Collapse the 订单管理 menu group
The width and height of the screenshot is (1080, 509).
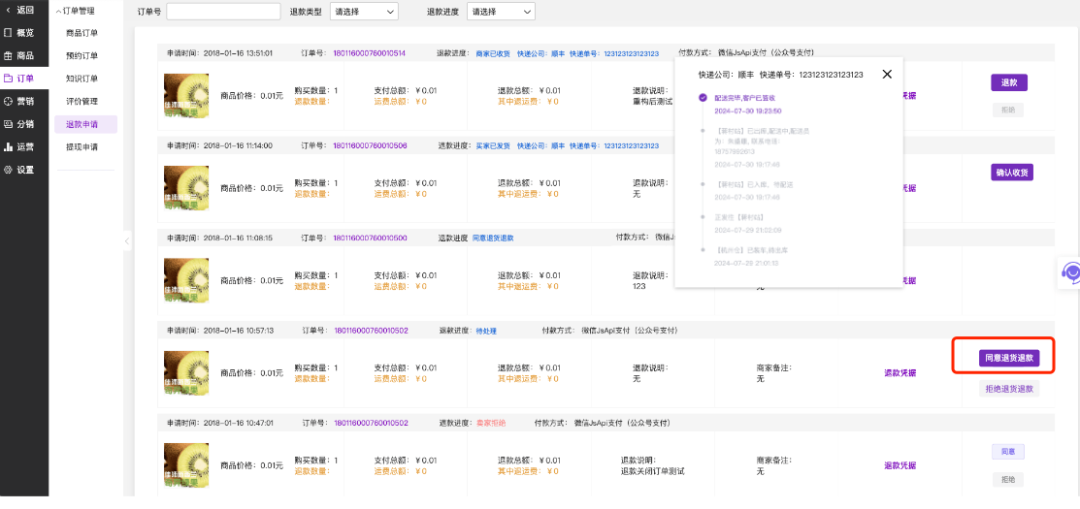[x=76, y=10]
